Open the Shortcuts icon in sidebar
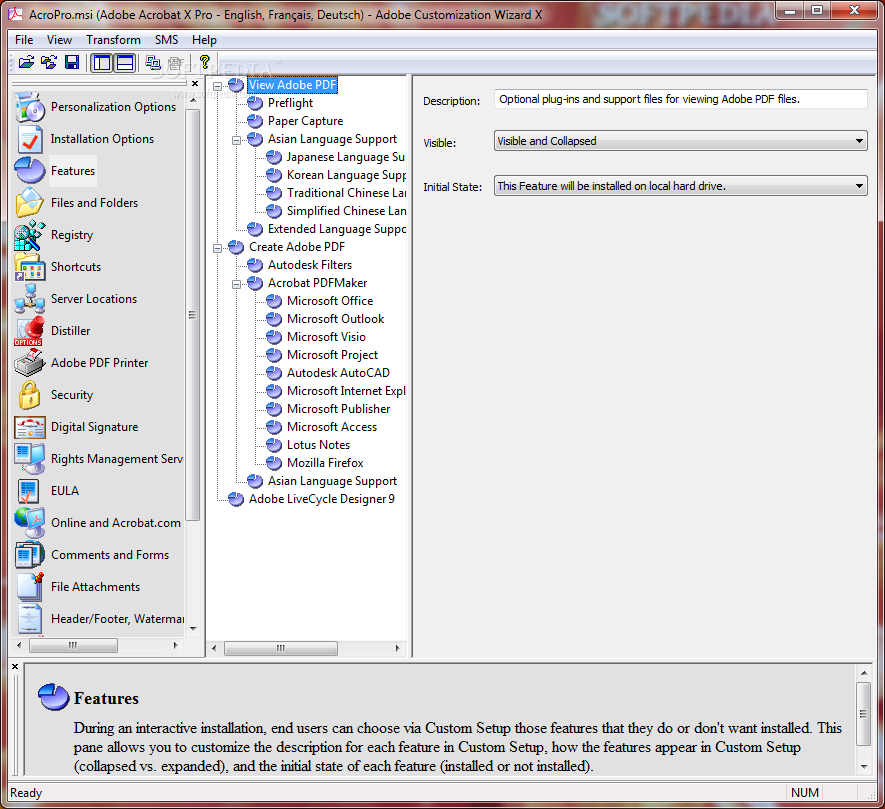Image resolution: width=885 pixels, height=809 pixels. (x=30, y=266)
